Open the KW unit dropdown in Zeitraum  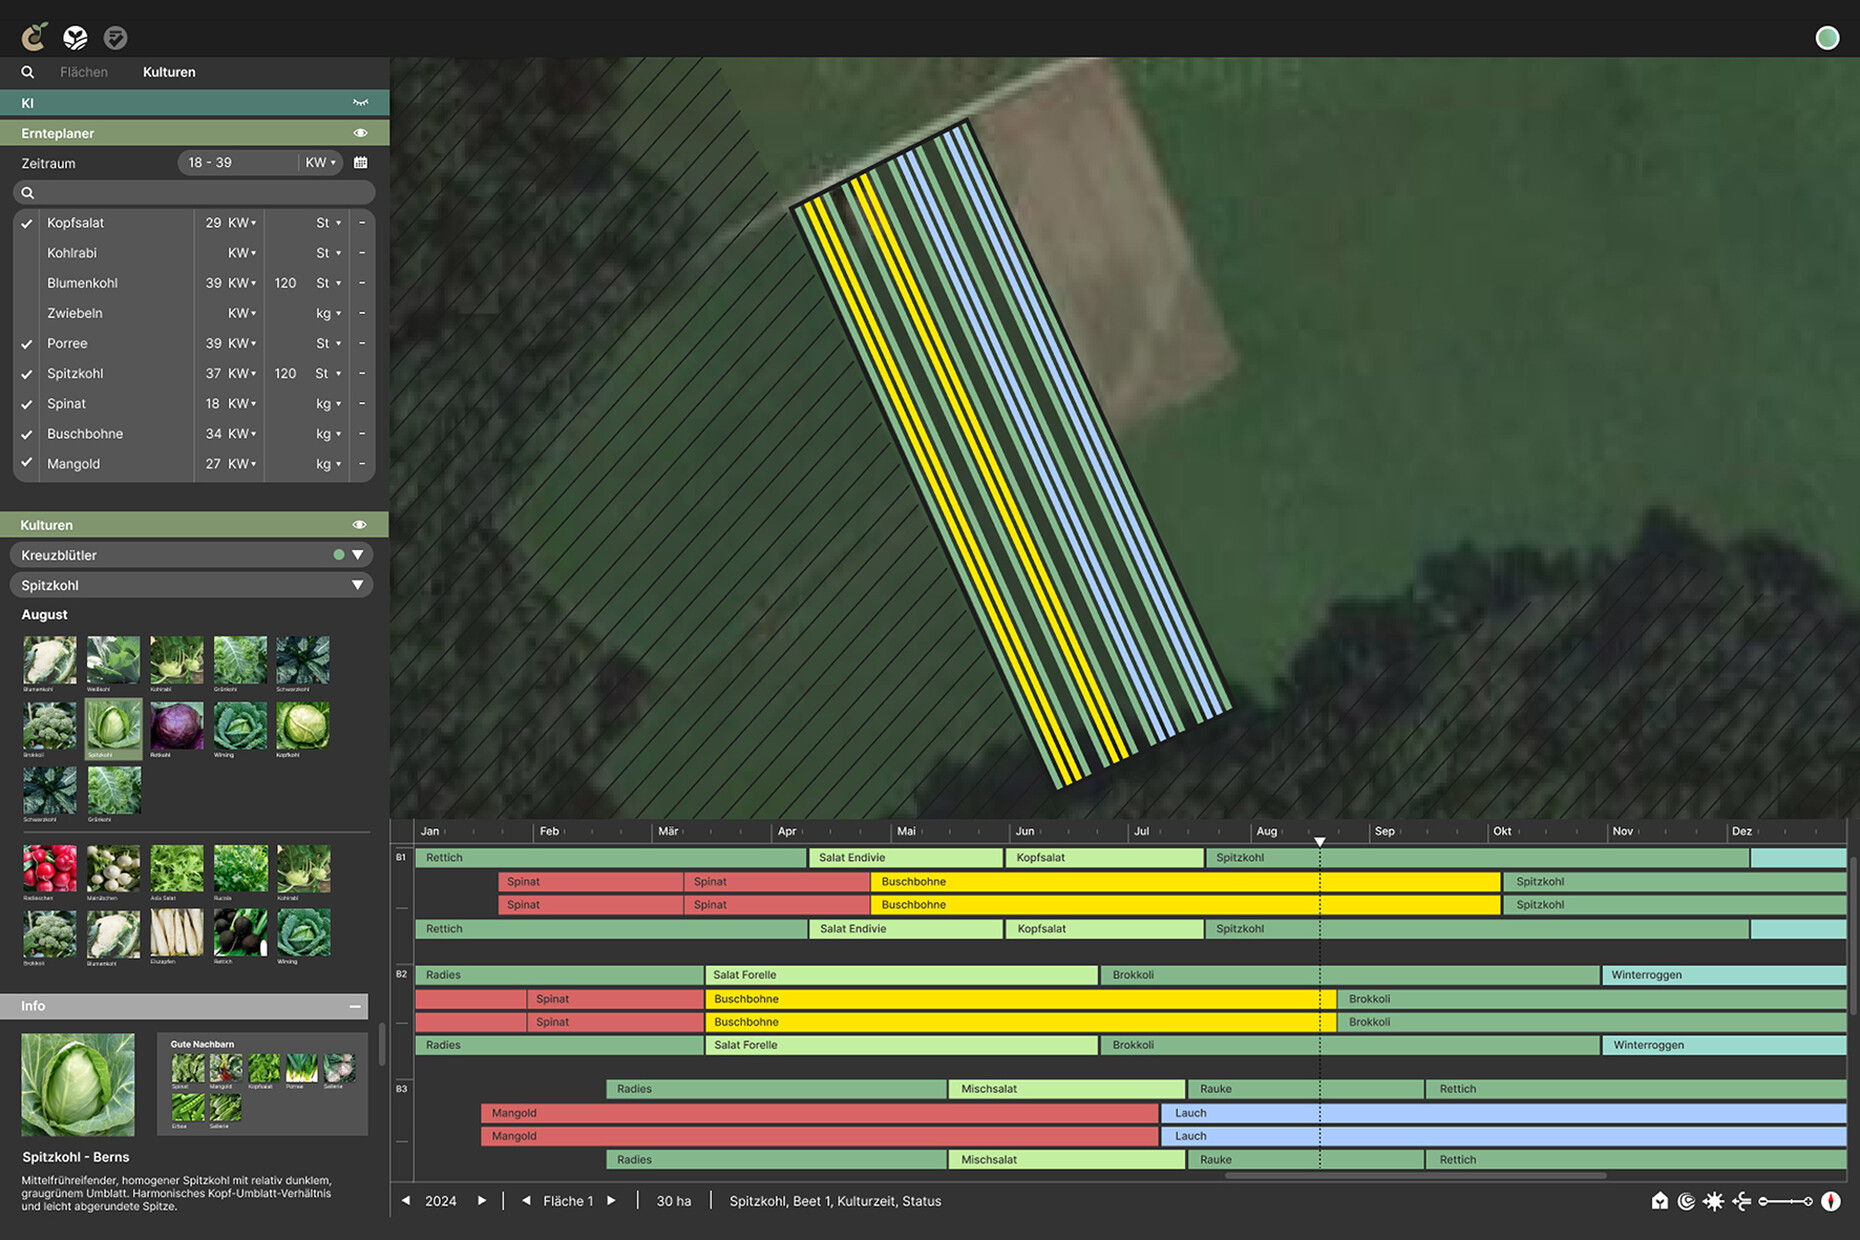click(320, 162)
